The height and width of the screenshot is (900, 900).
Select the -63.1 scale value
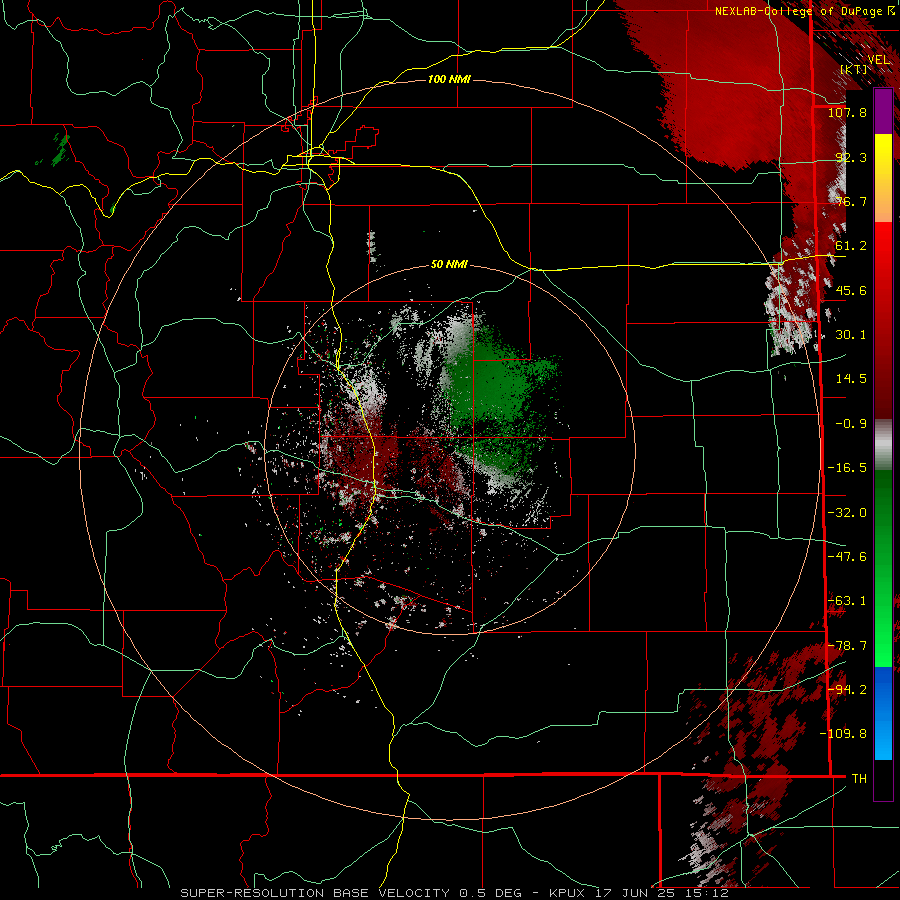[847, 601]
